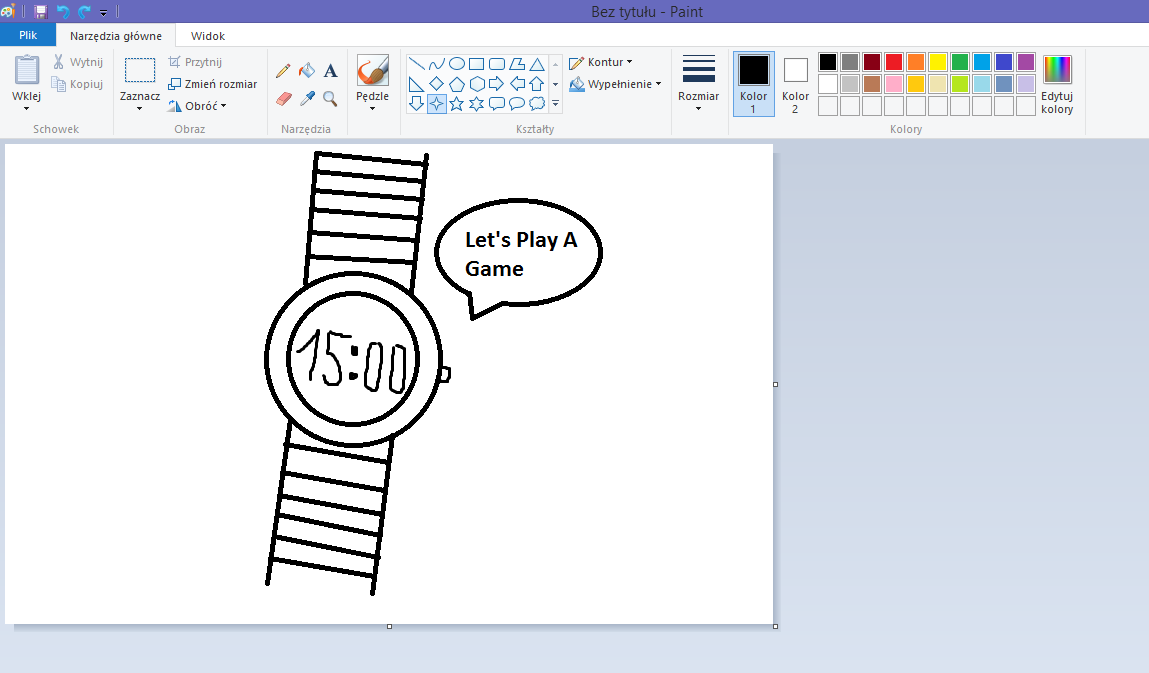
Task: Choose the Oval callout shape
Action: pyautogui.click(x=517, y=103)
